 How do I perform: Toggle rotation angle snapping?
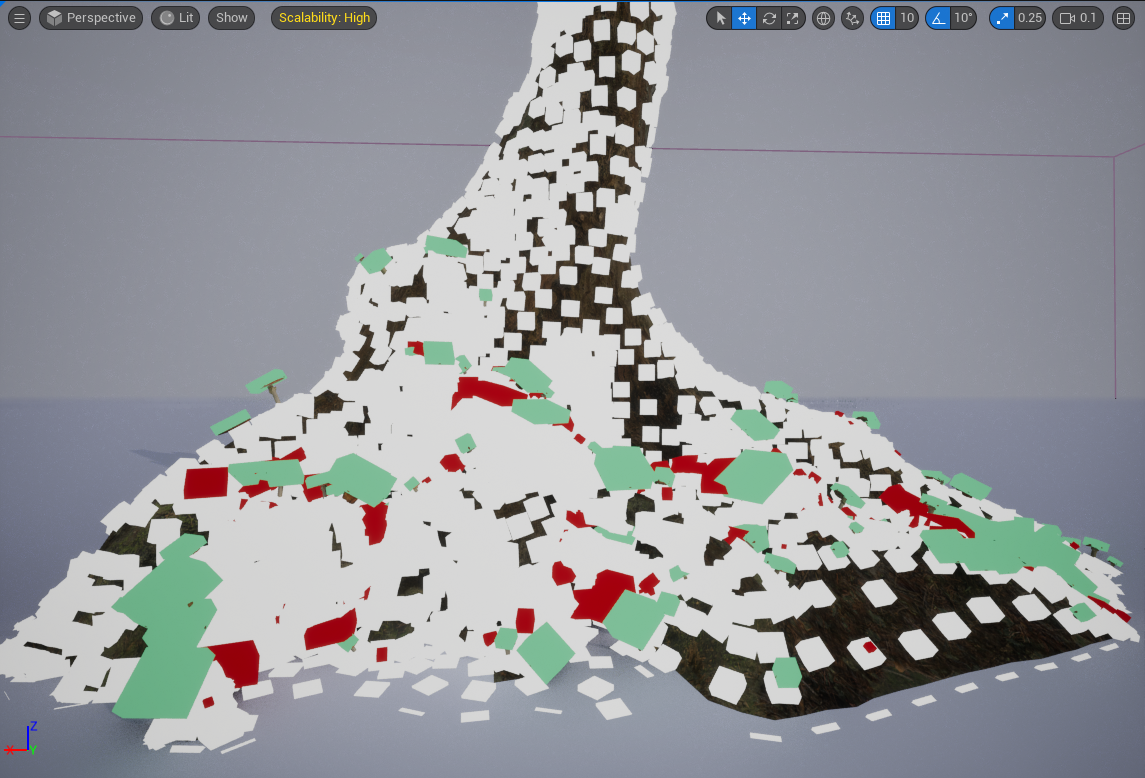tap(938, 18)
